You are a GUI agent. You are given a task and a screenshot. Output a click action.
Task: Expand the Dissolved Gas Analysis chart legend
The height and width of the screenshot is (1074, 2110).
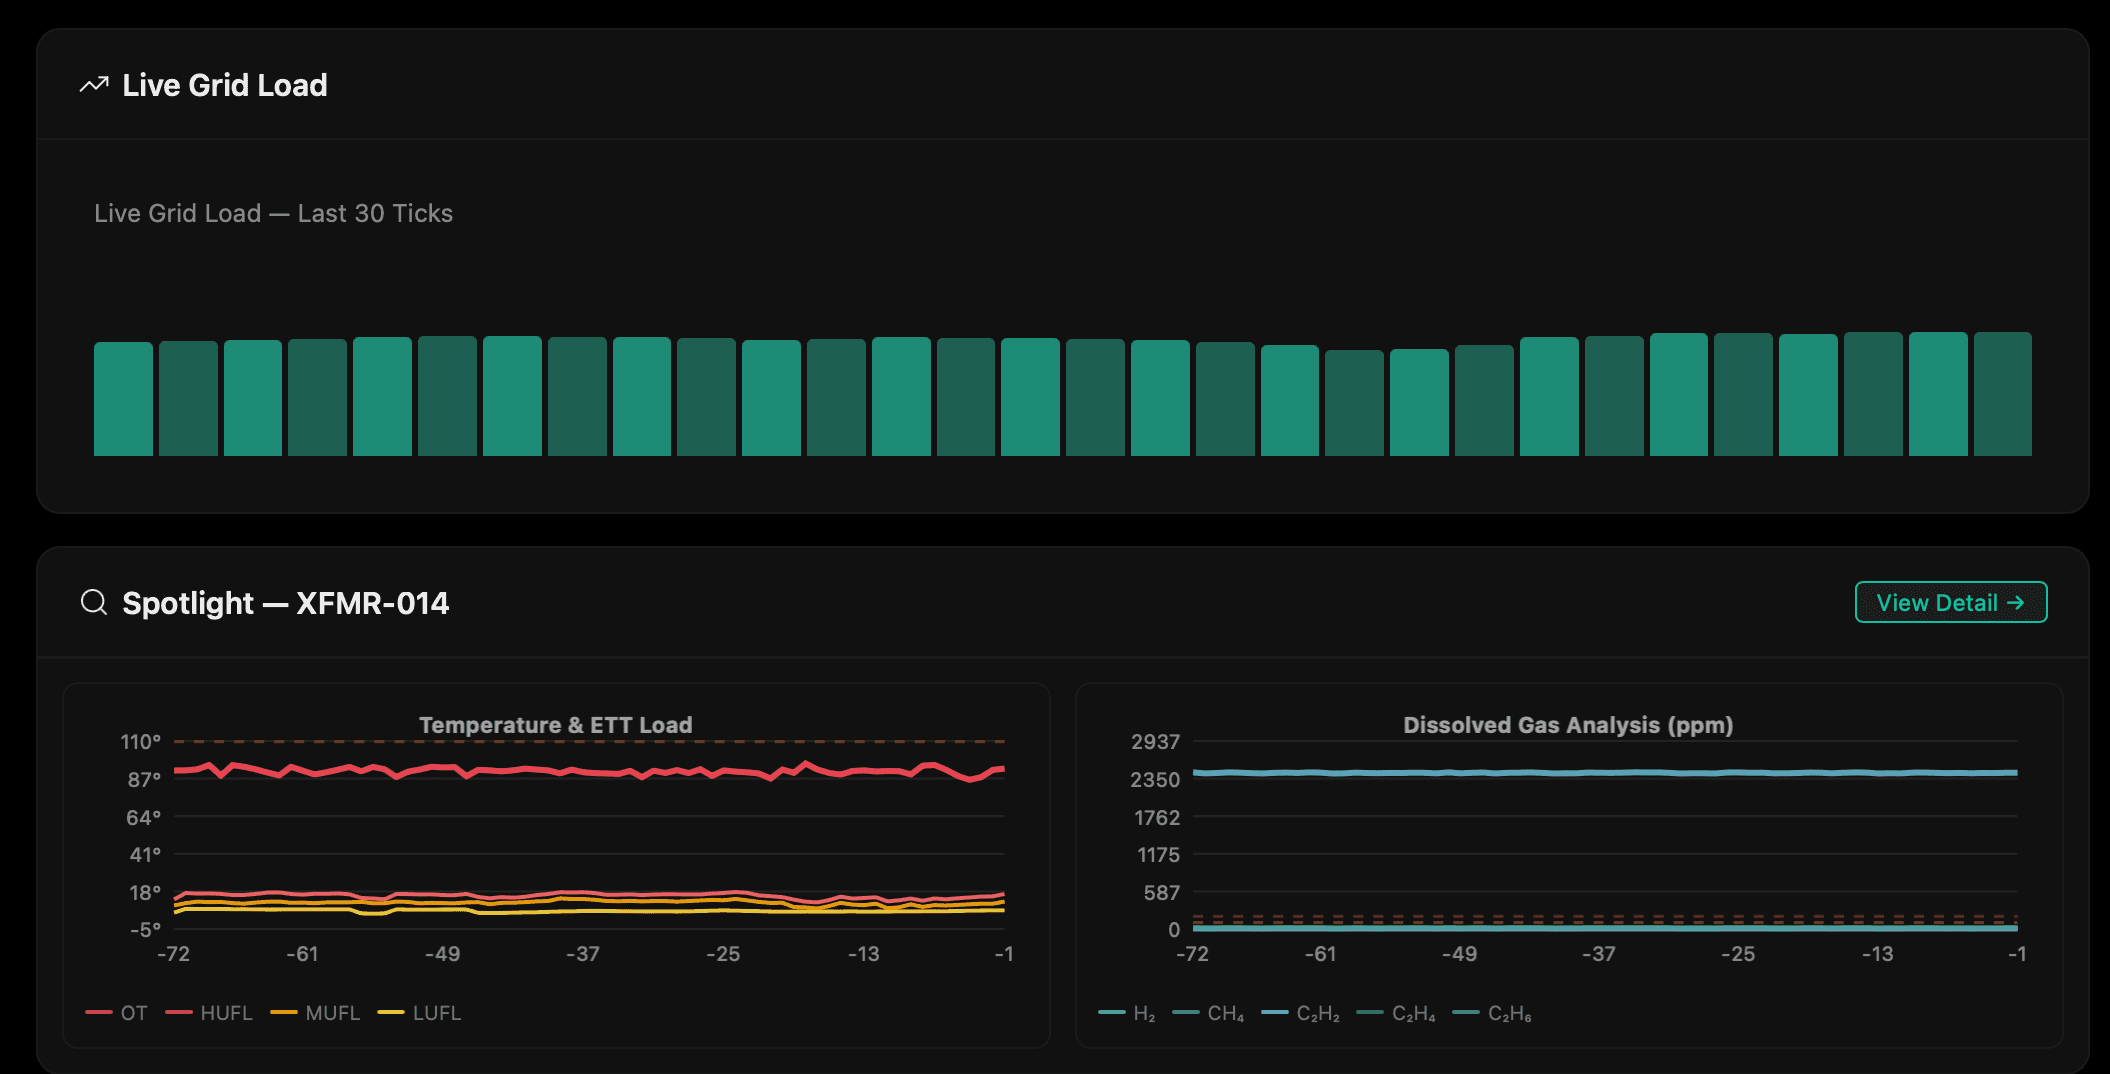(1320, 1012)
